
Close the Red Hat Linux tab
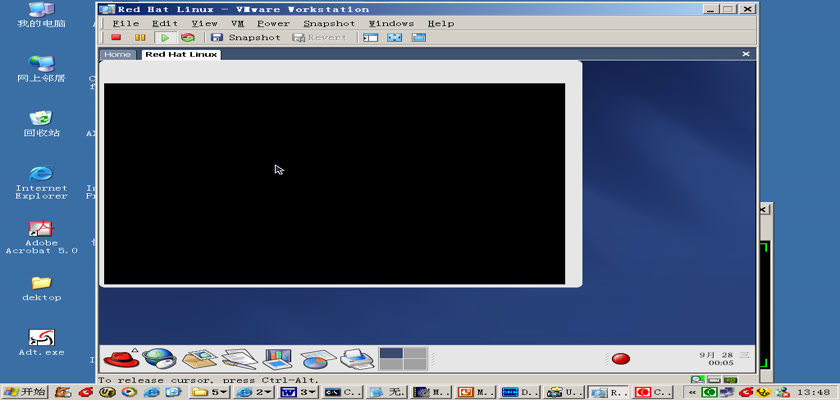point(746,54)
